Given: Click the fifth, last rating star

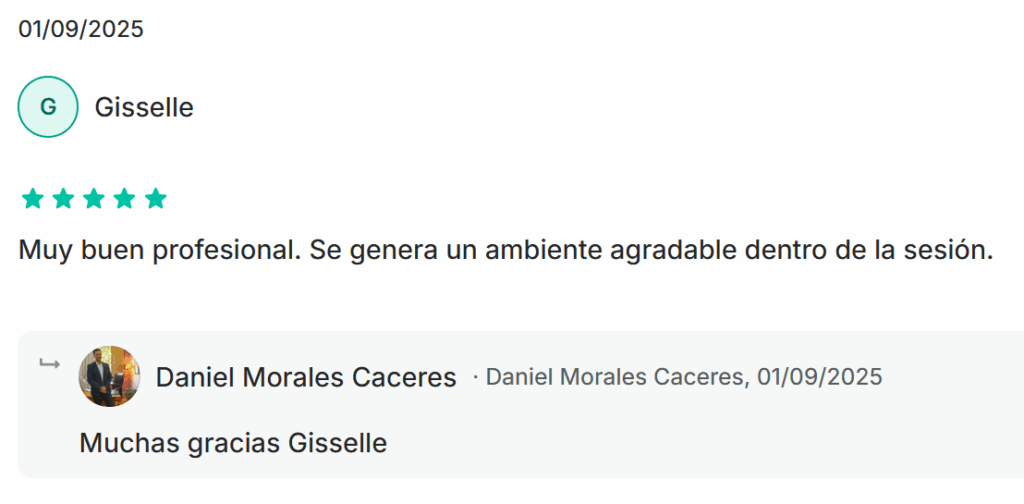Looking at the screenshot, I should pos(155,199).
